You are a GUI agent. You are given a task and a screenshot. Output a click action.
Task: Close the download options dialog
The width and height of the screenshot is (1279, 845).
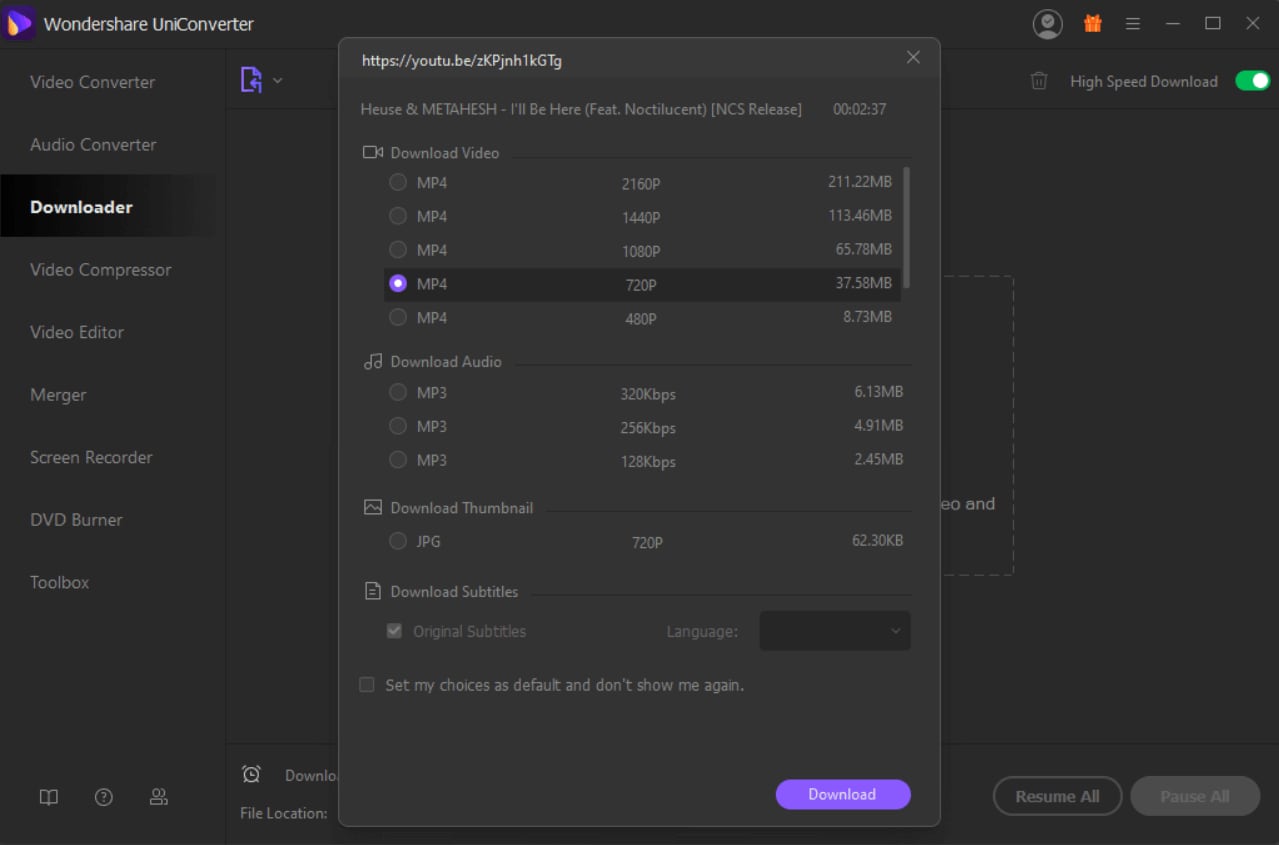click(913, 58)
